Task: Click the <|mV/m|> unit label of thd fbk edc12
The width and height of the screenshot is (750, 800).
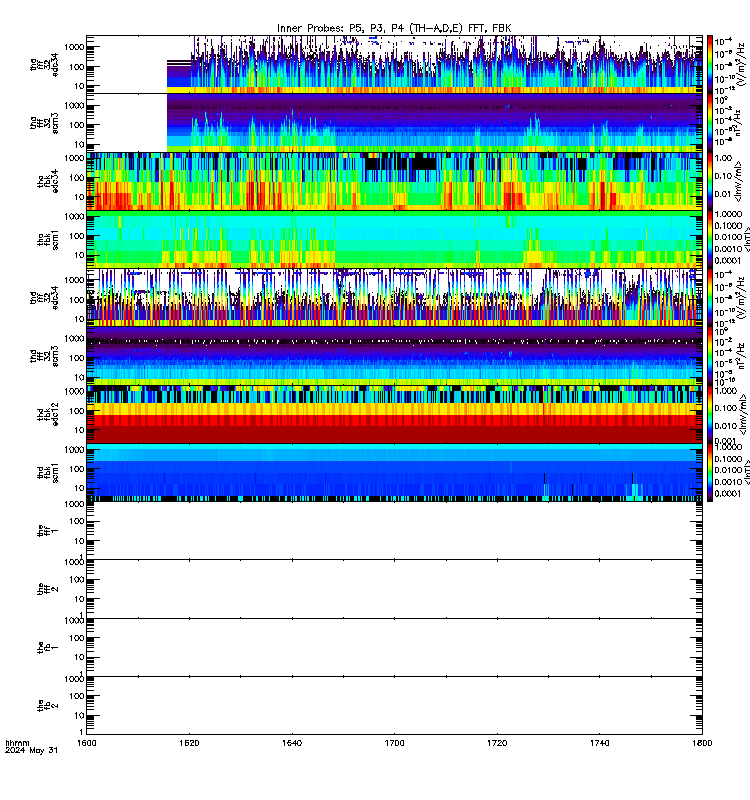Action: (x=745, y=414)
